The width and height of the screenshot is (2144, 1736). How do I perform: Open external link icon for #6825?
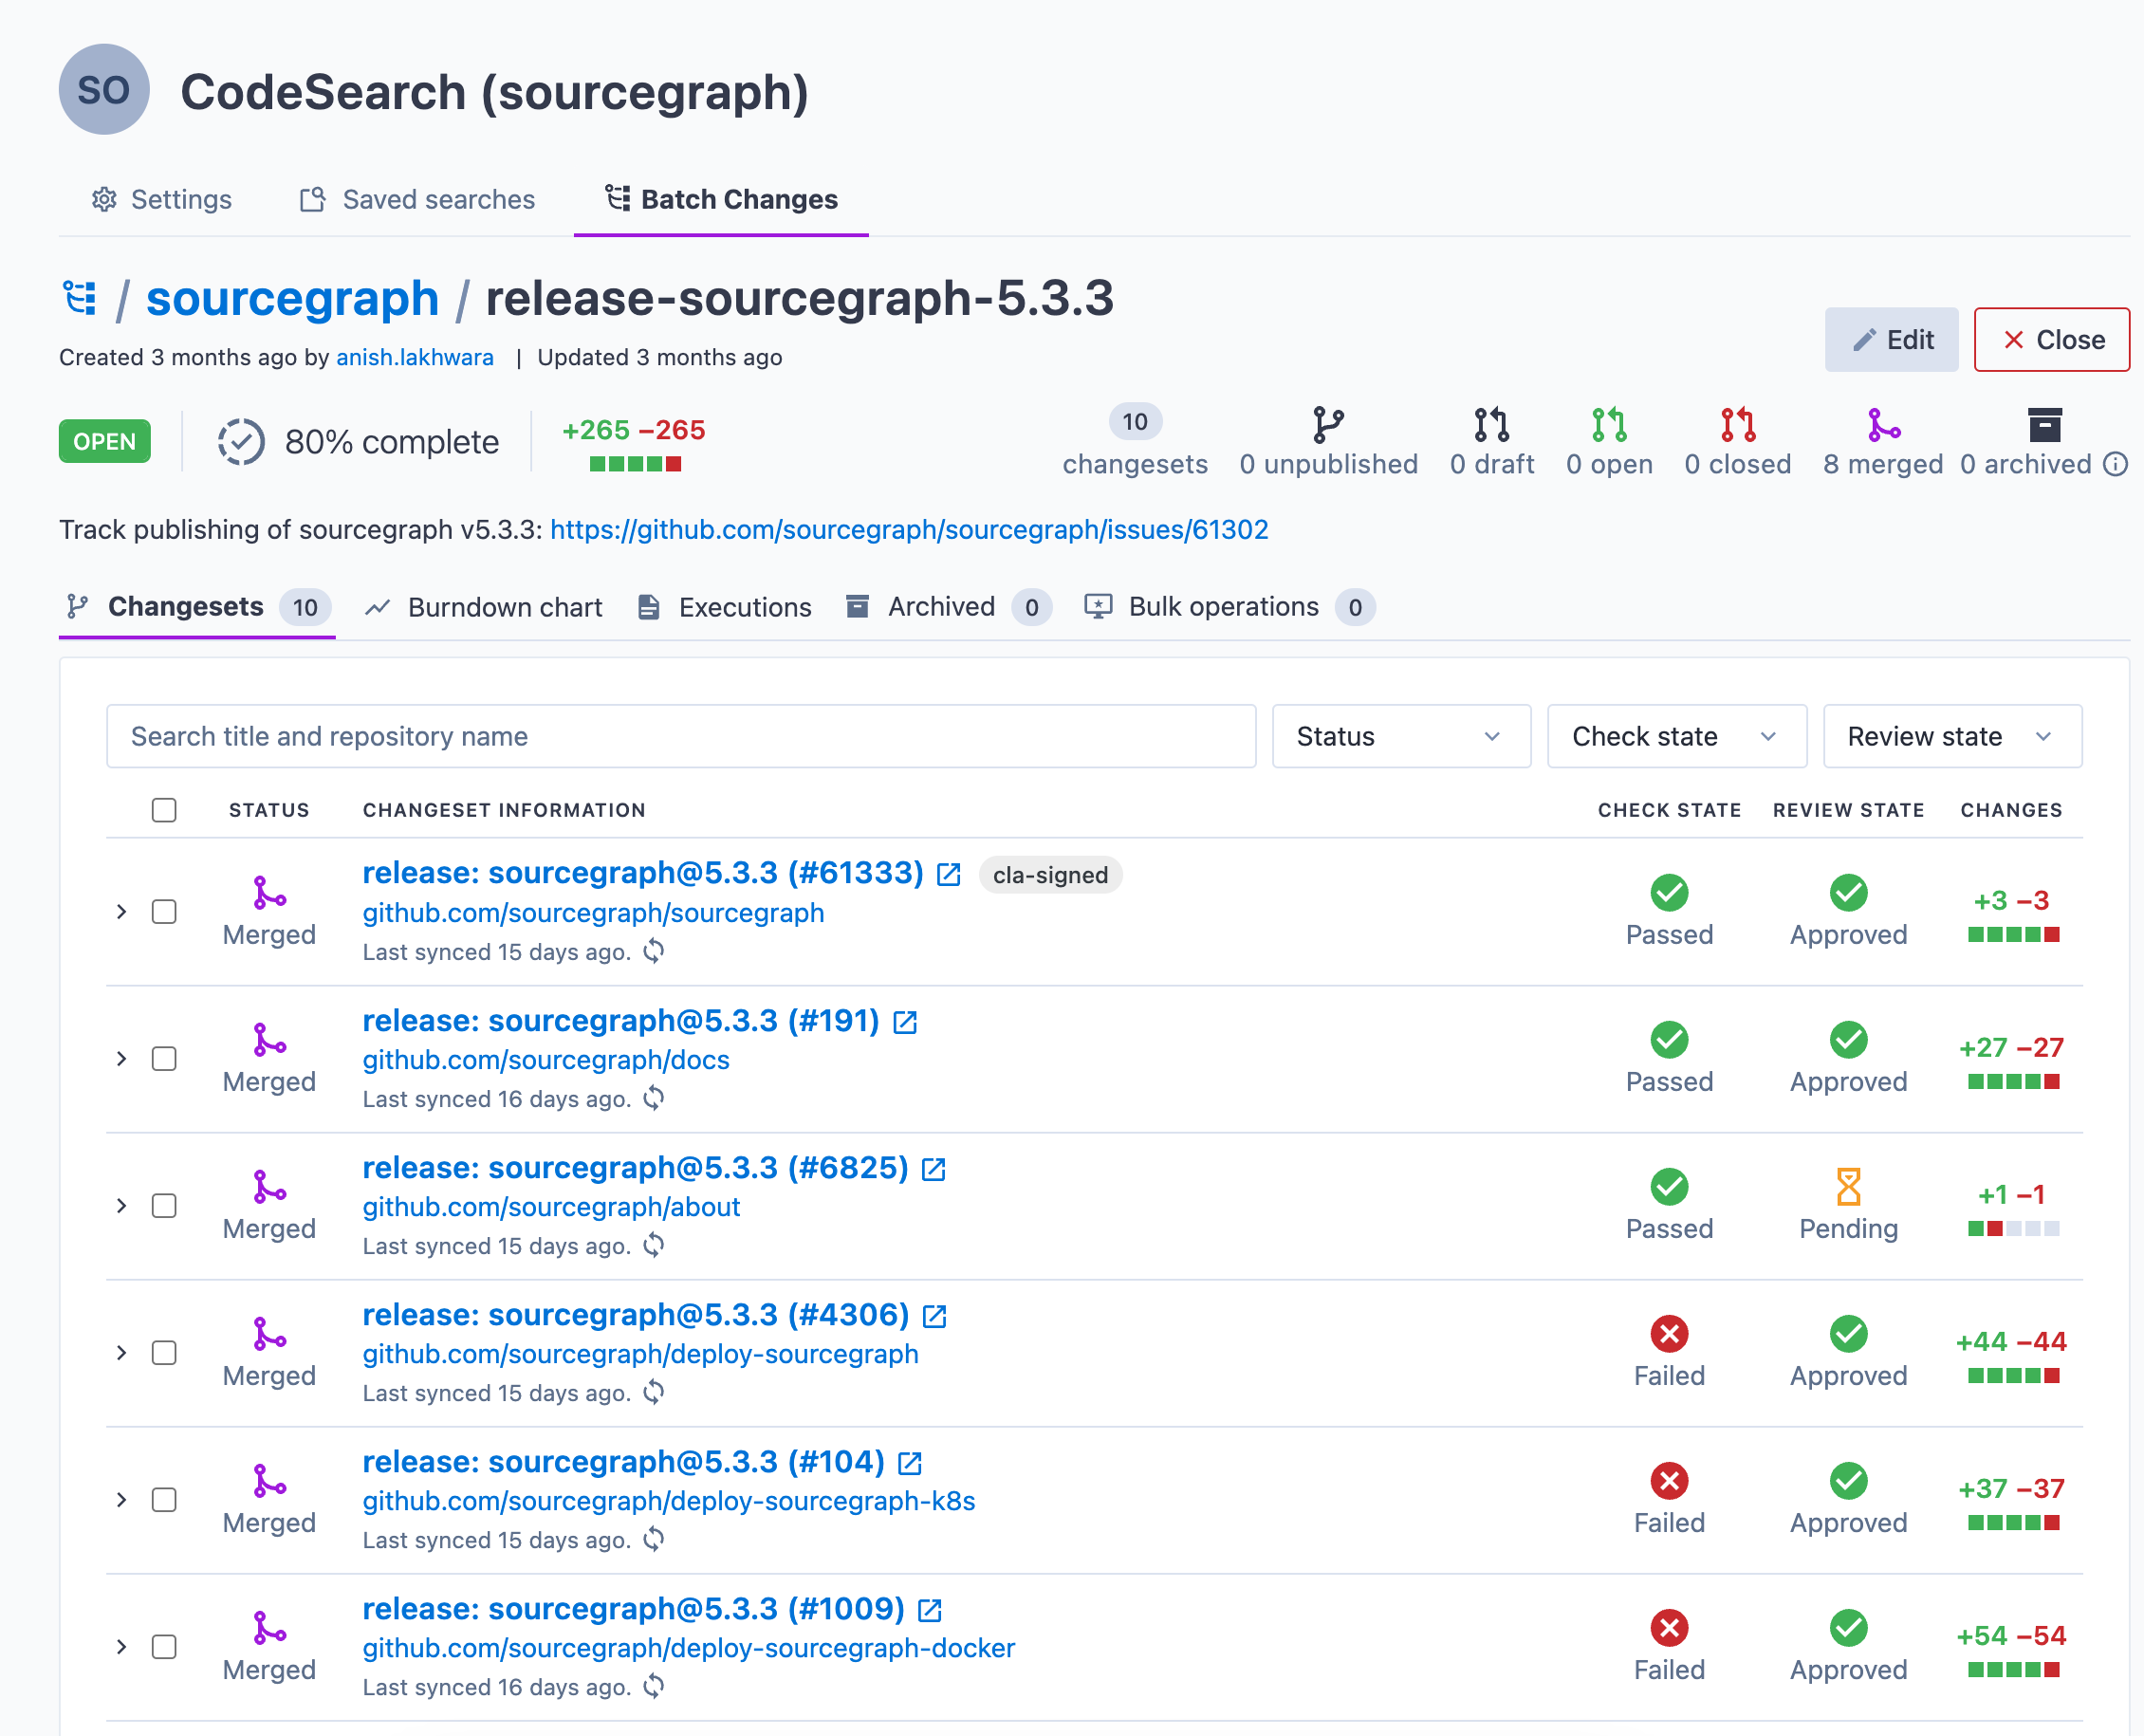pos(933,1168)
